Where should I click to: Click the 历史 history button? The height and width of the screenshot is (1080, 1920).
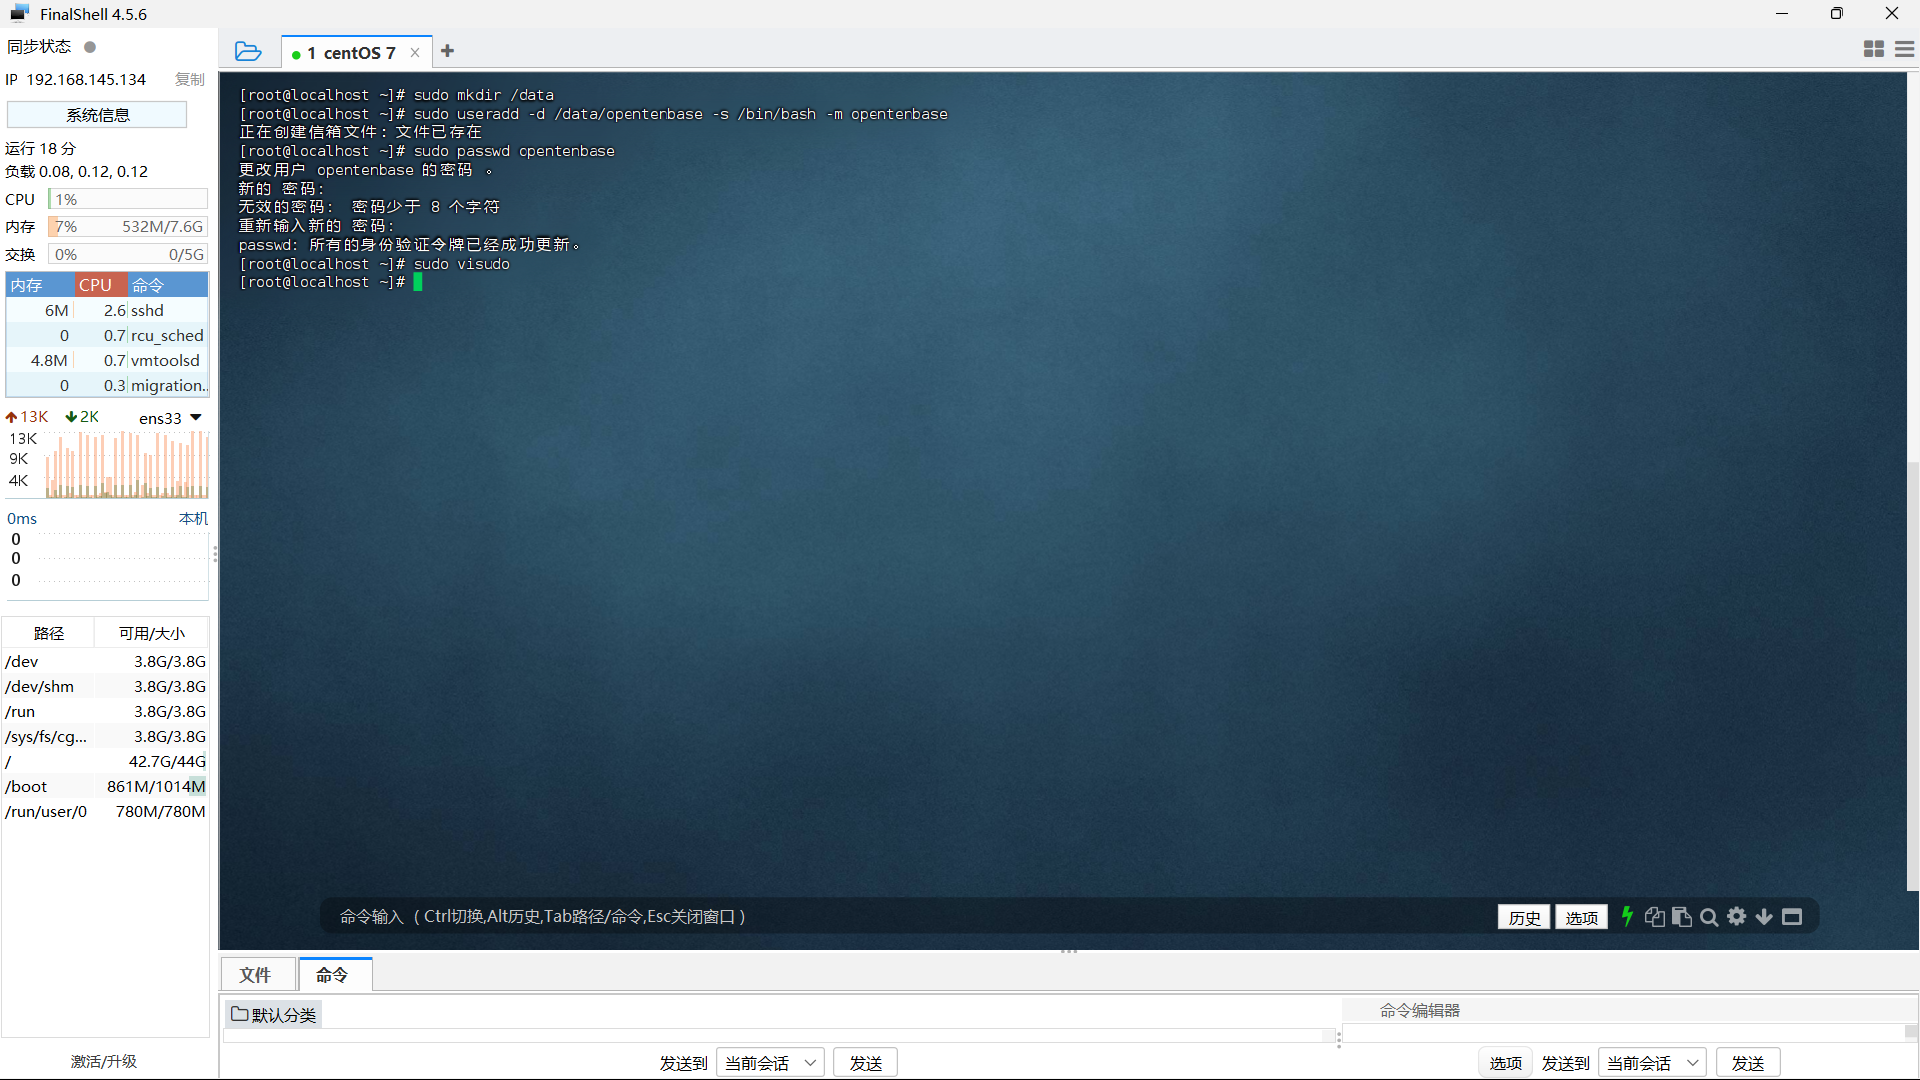[x=1524, y=917]
